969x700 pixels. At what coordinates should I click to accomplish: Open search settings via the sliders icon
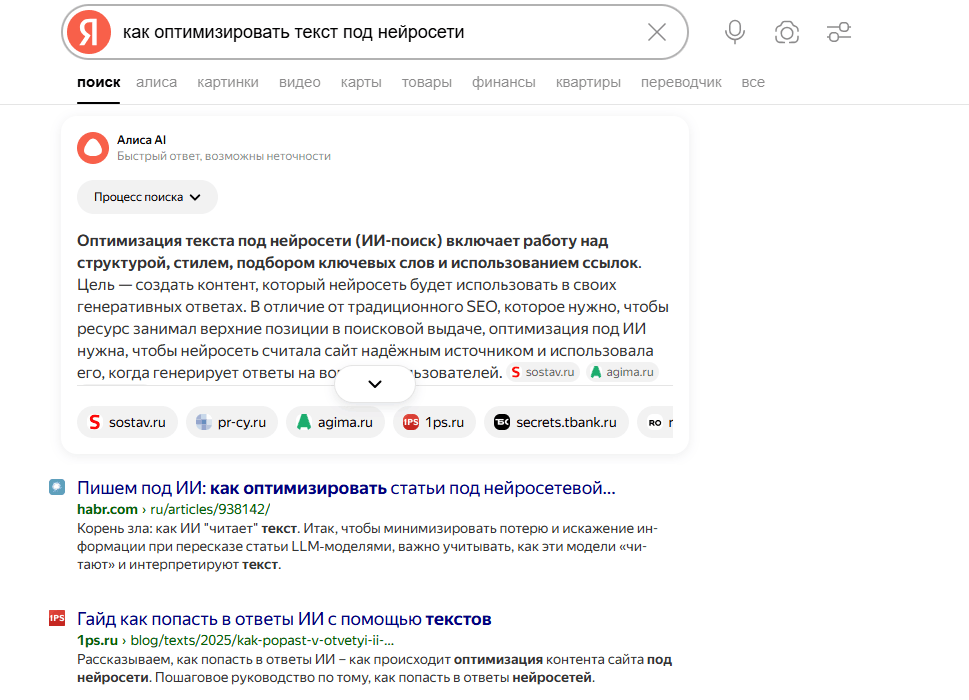[838, 31]
